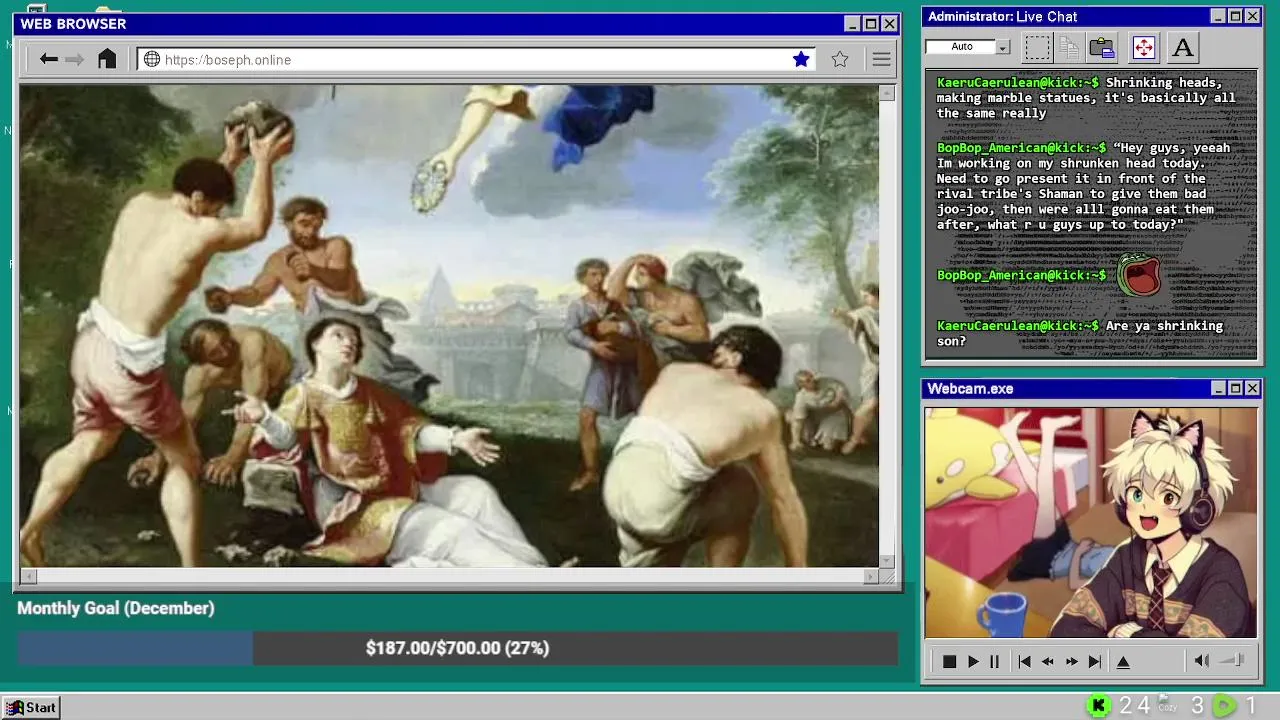
Task: Click the webcam avatar video
Action: pyautogui.click(x=1090, y=522)
